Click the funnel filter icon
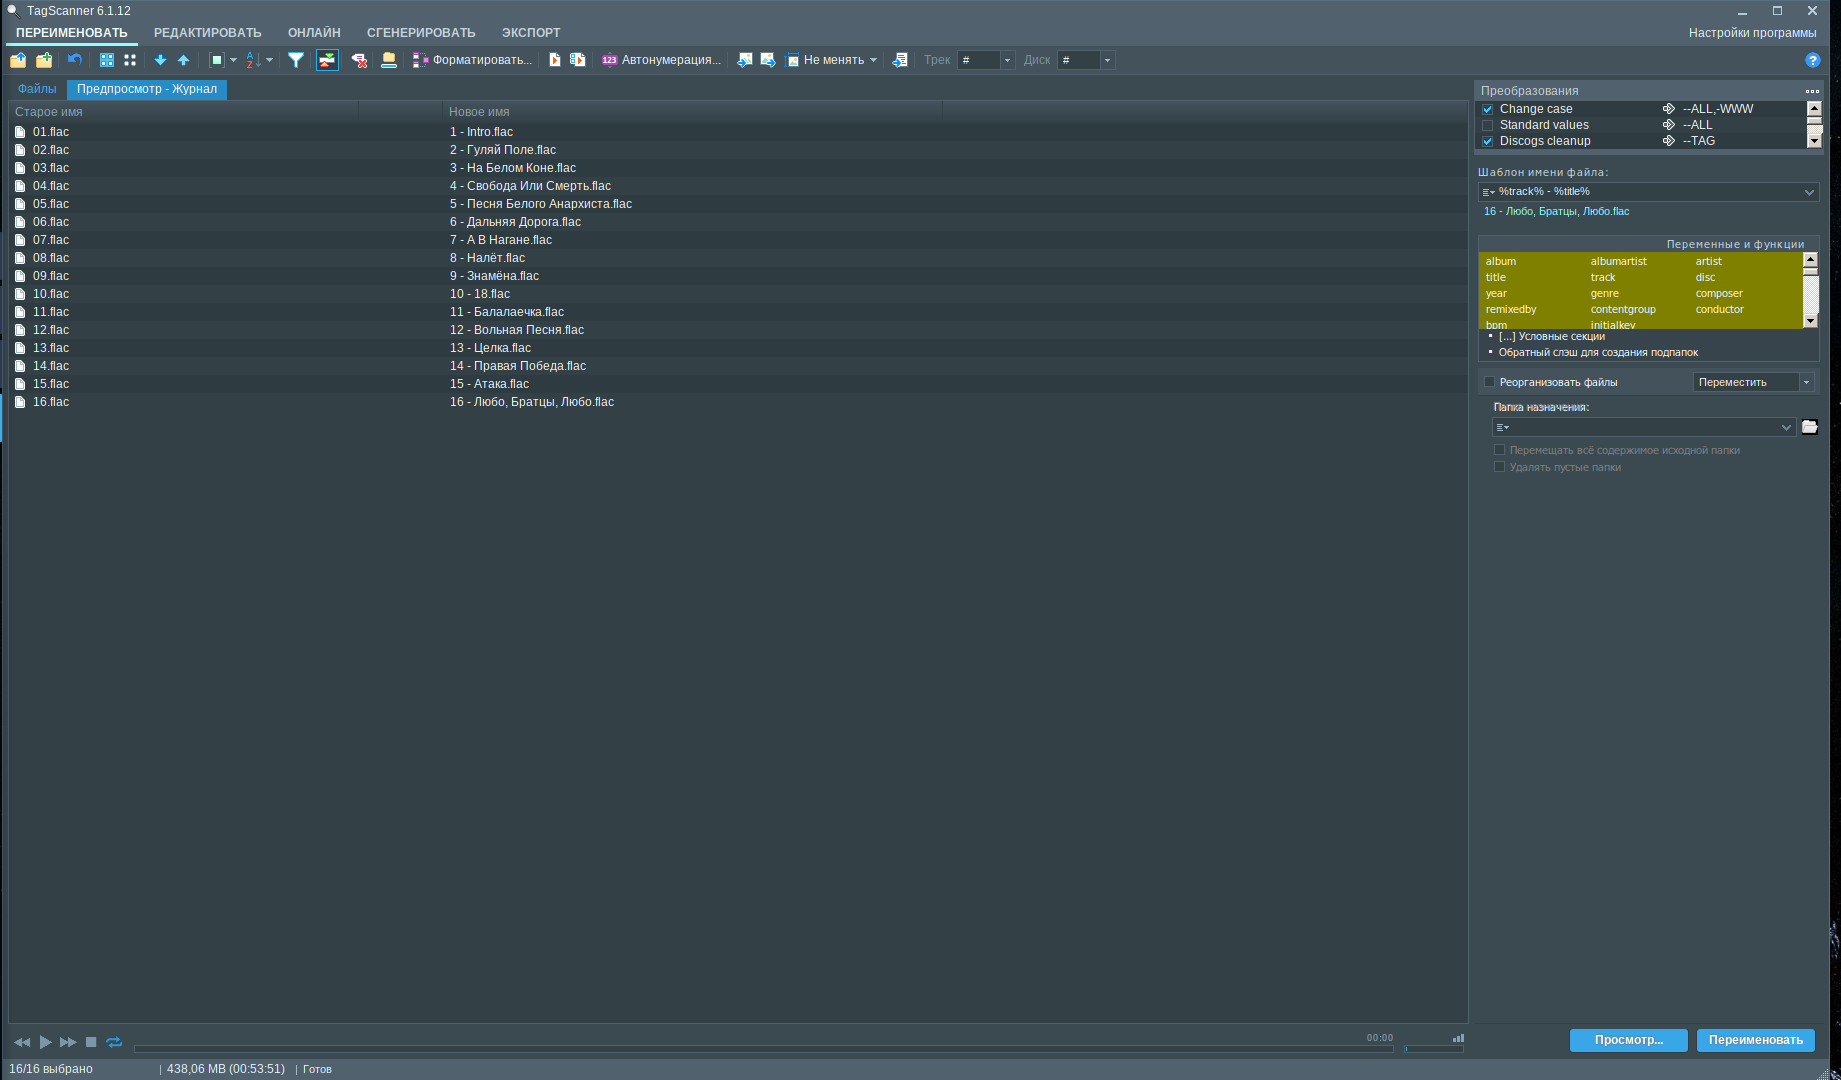The width and height of the screenshot is (1841, 1080). (x=296, y=60)
